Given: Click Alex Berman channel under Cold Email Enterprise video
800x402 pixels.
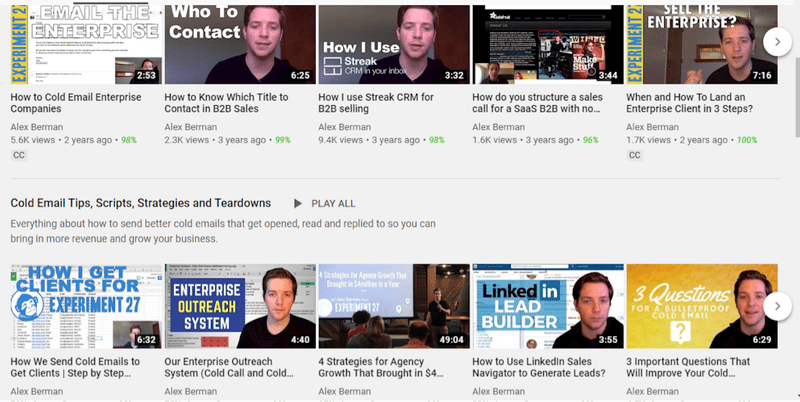Looking at the screenshot, I should (x=37, y=127).
